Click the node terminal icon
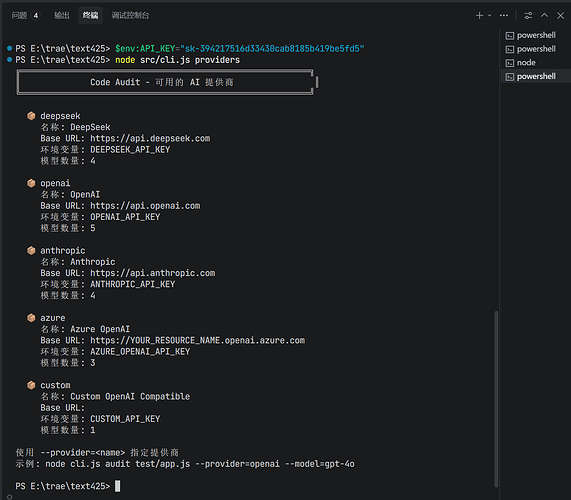Image resolution: width=571 pixels, height=500 pixels. click(510, 63)
